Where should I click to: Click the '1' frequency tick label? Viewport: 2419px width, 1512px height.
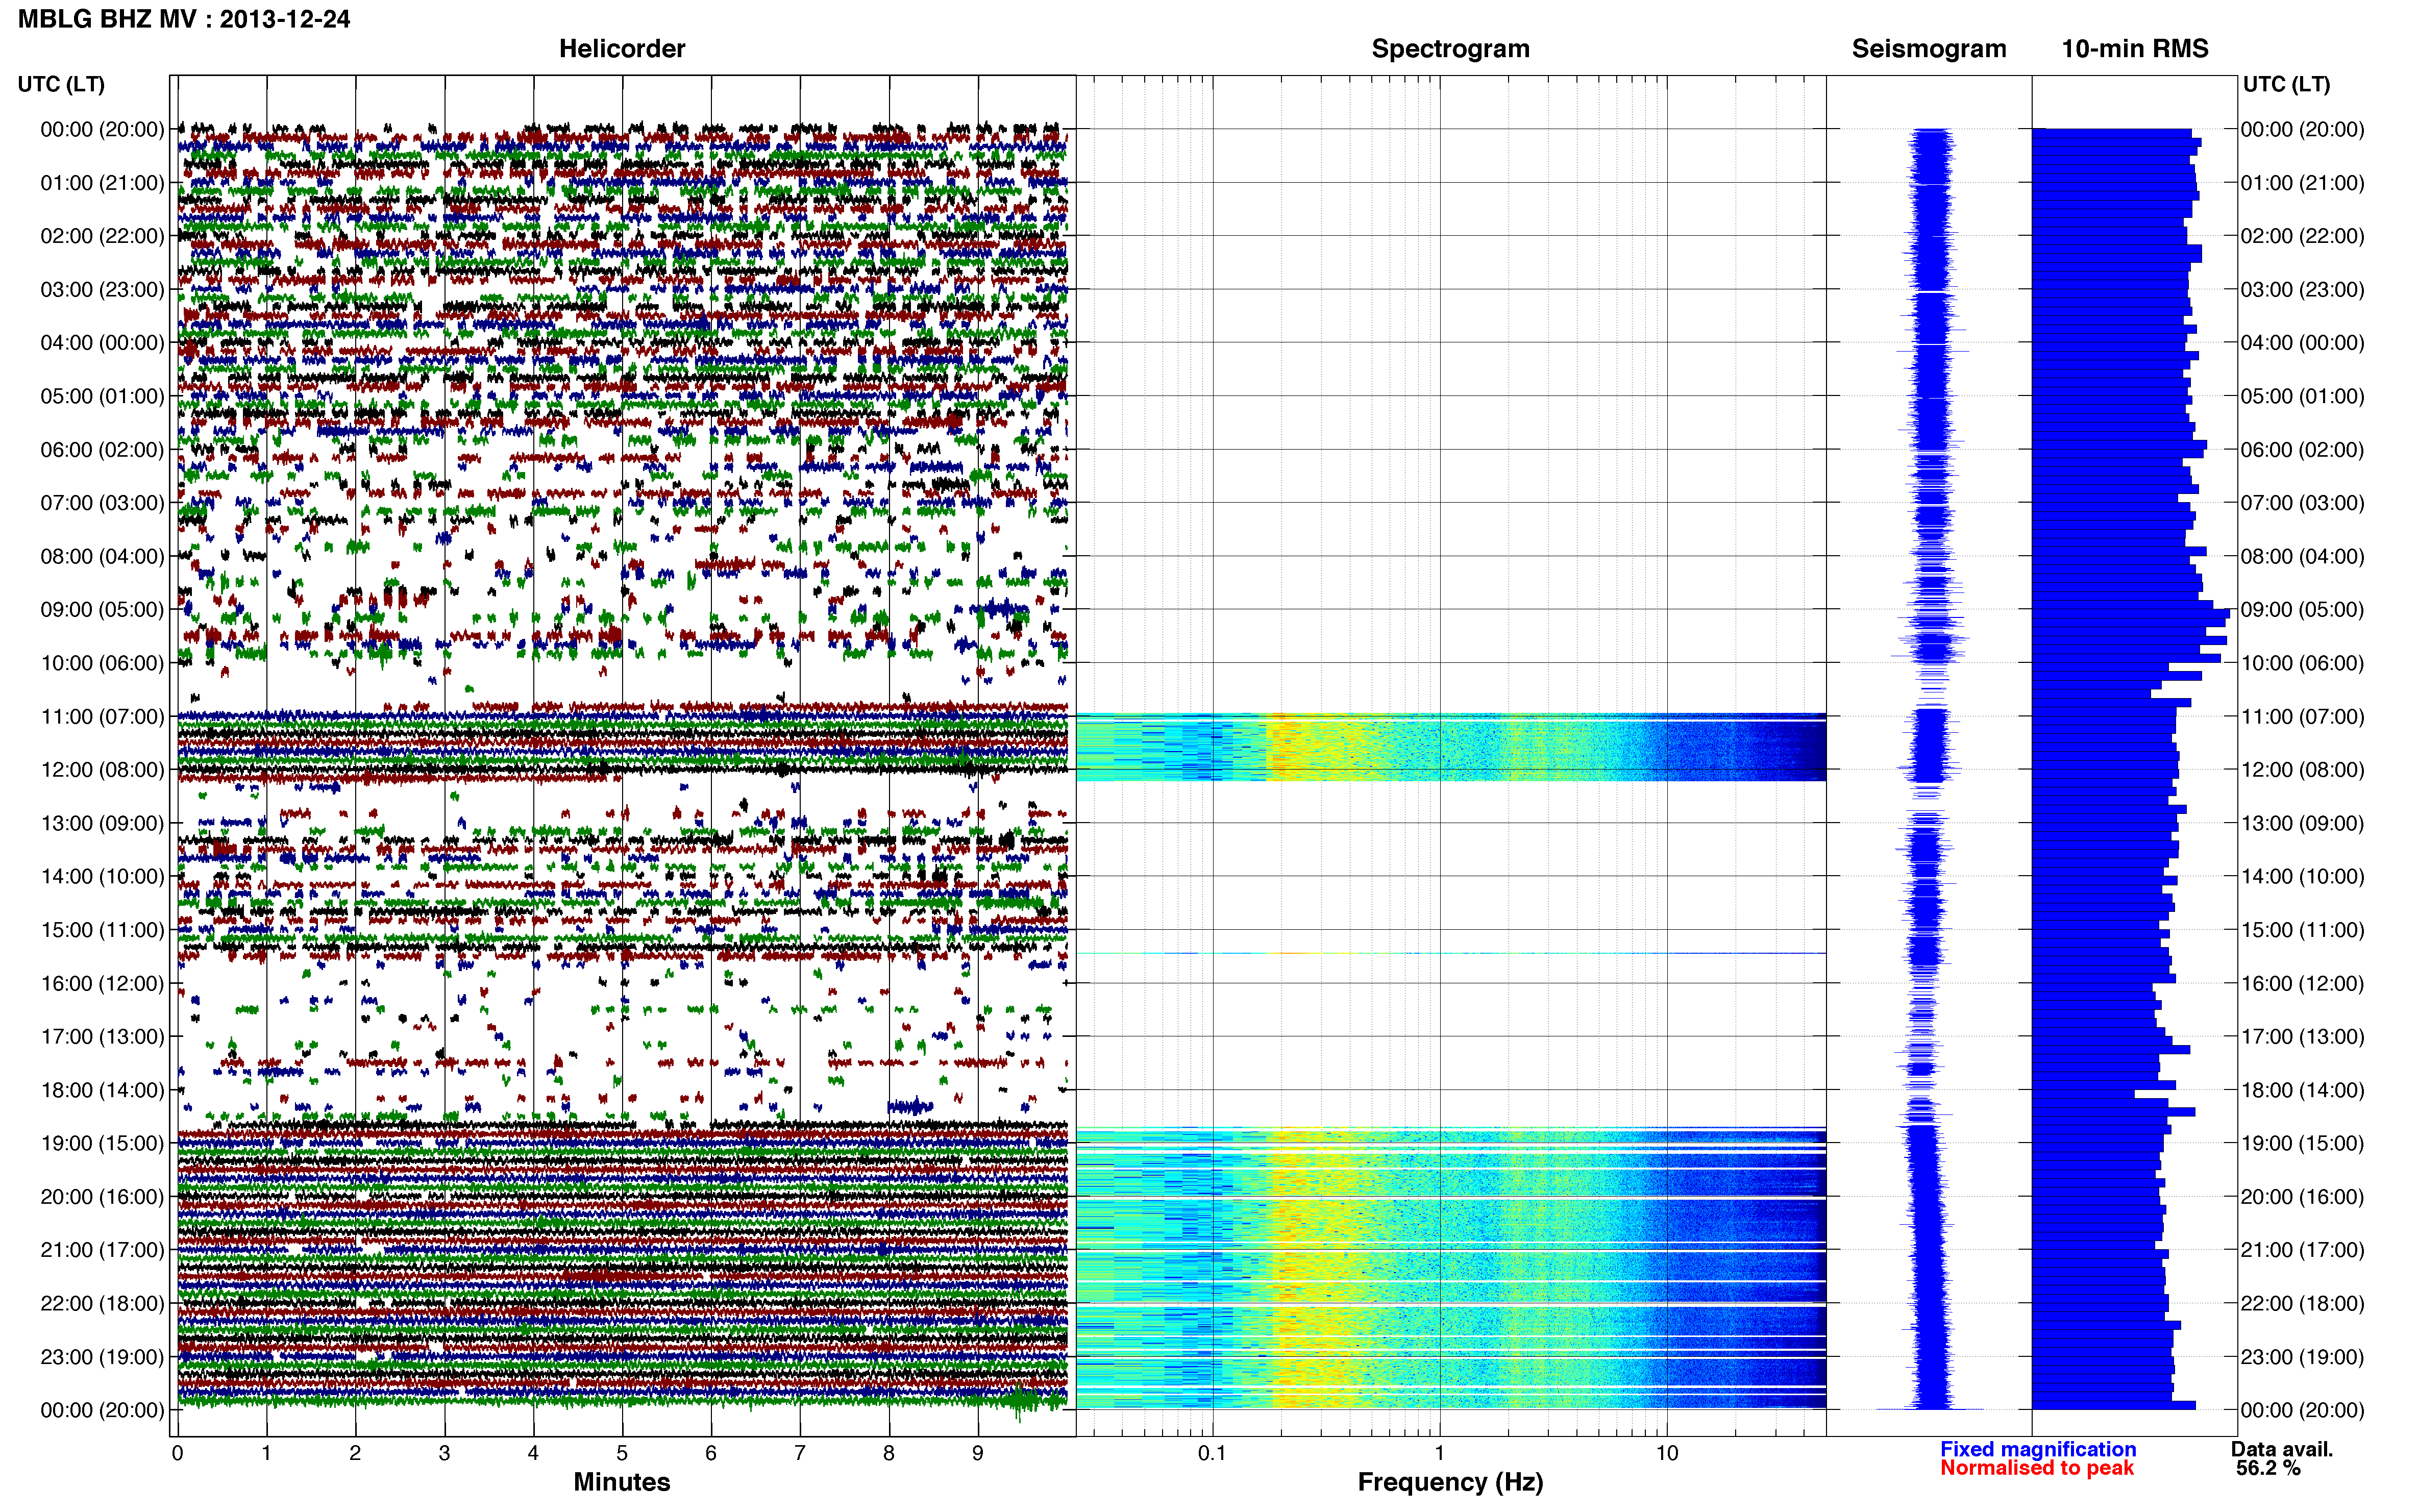pyautogui.click(x=1439, y=1453)
